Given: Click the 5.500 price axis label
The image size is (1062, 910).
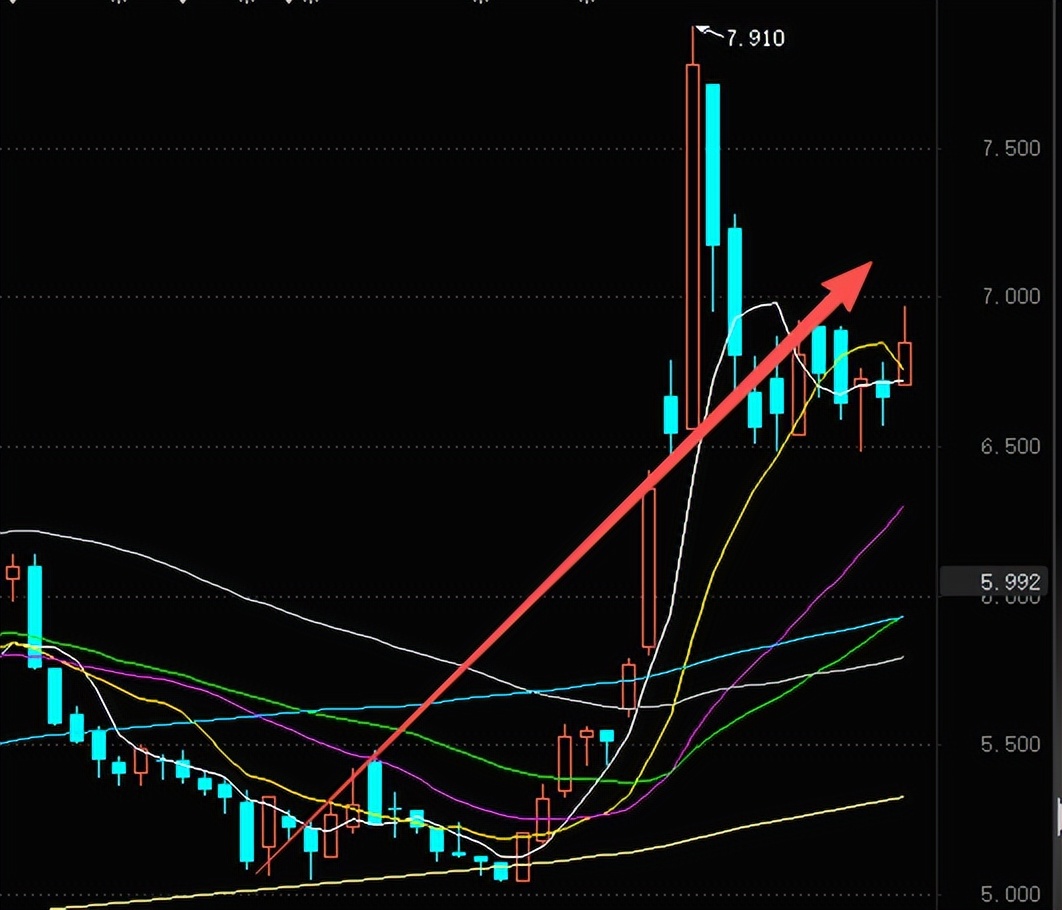Looking at the screenshot, I should pyautogui.click(x=1011, y=744).
